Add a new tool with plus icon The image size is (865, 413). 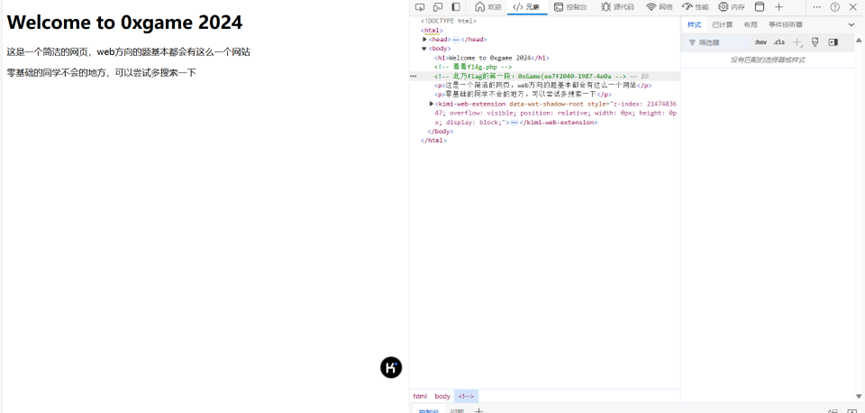779,7
